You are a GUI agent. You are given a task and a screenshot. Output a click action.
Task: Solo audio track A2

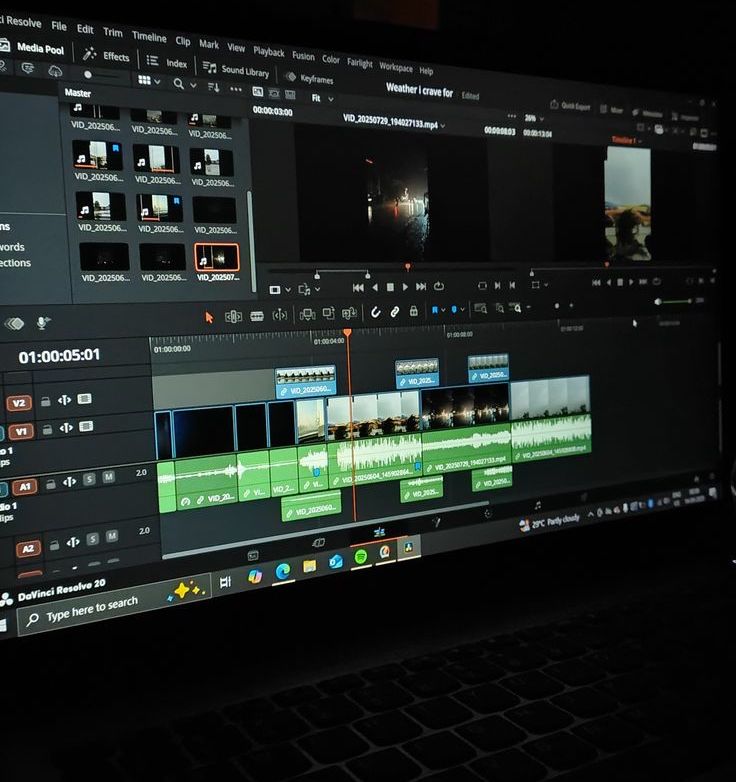pyautogui.click(x=93, y=539)
